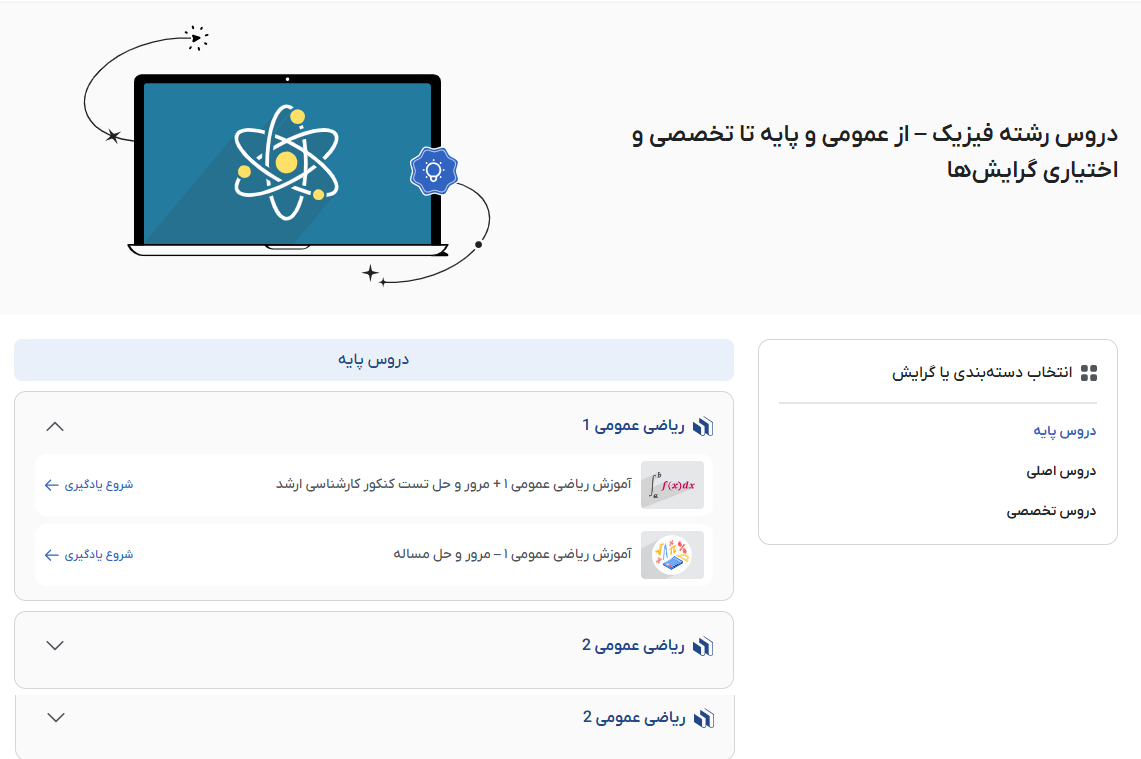Expand the bottom ریاضی عمومی 2 section

tap(55, 716)
